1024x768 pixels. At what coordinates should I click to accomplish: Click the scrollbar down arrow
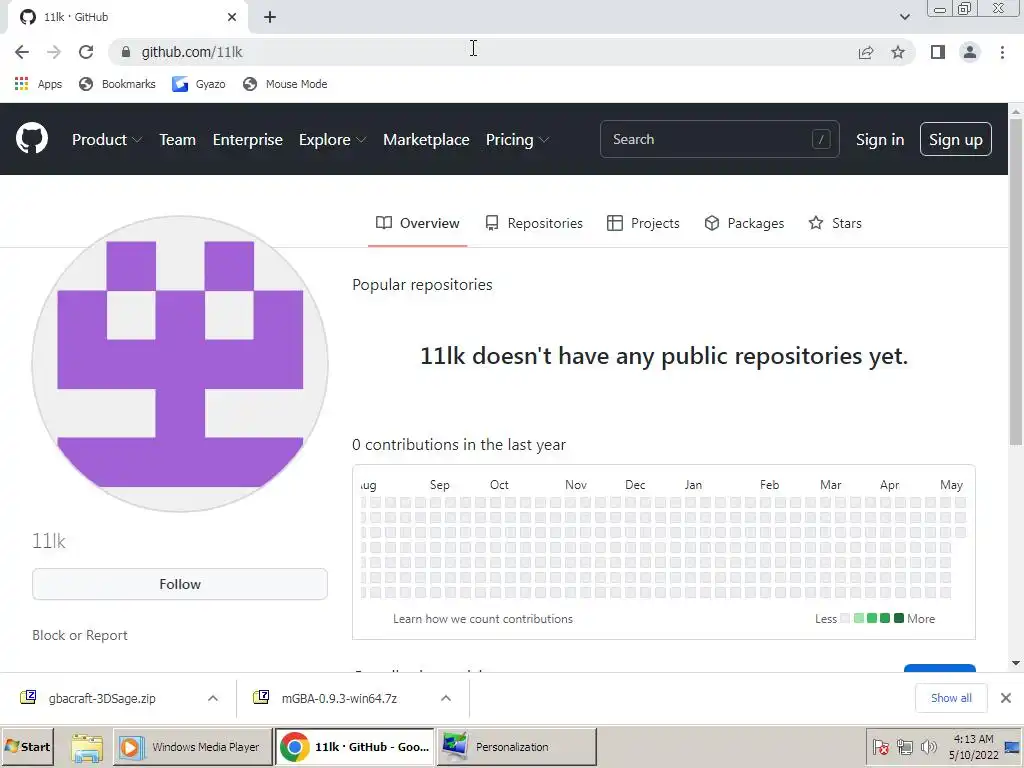[1016, 664]
